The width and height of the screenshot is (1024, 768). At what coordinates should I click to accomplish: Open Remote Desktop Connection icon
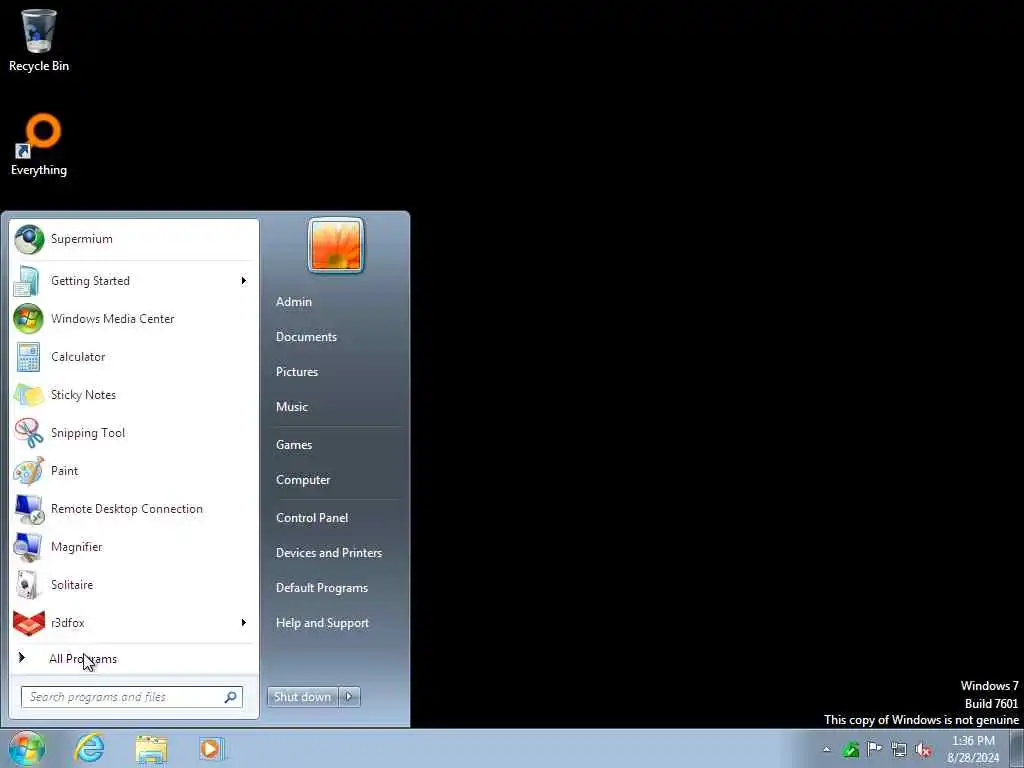(28, 509)
